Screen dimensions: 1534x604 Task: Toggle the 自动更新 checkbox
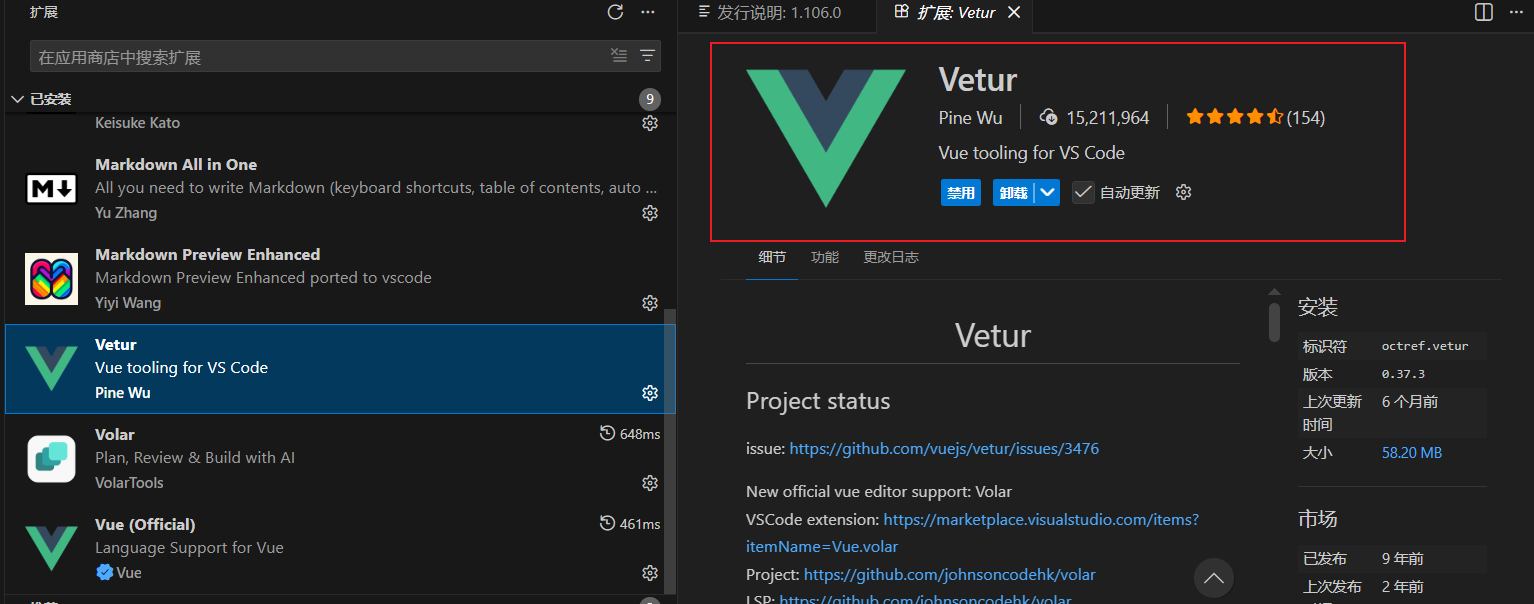pos(1083,192)
